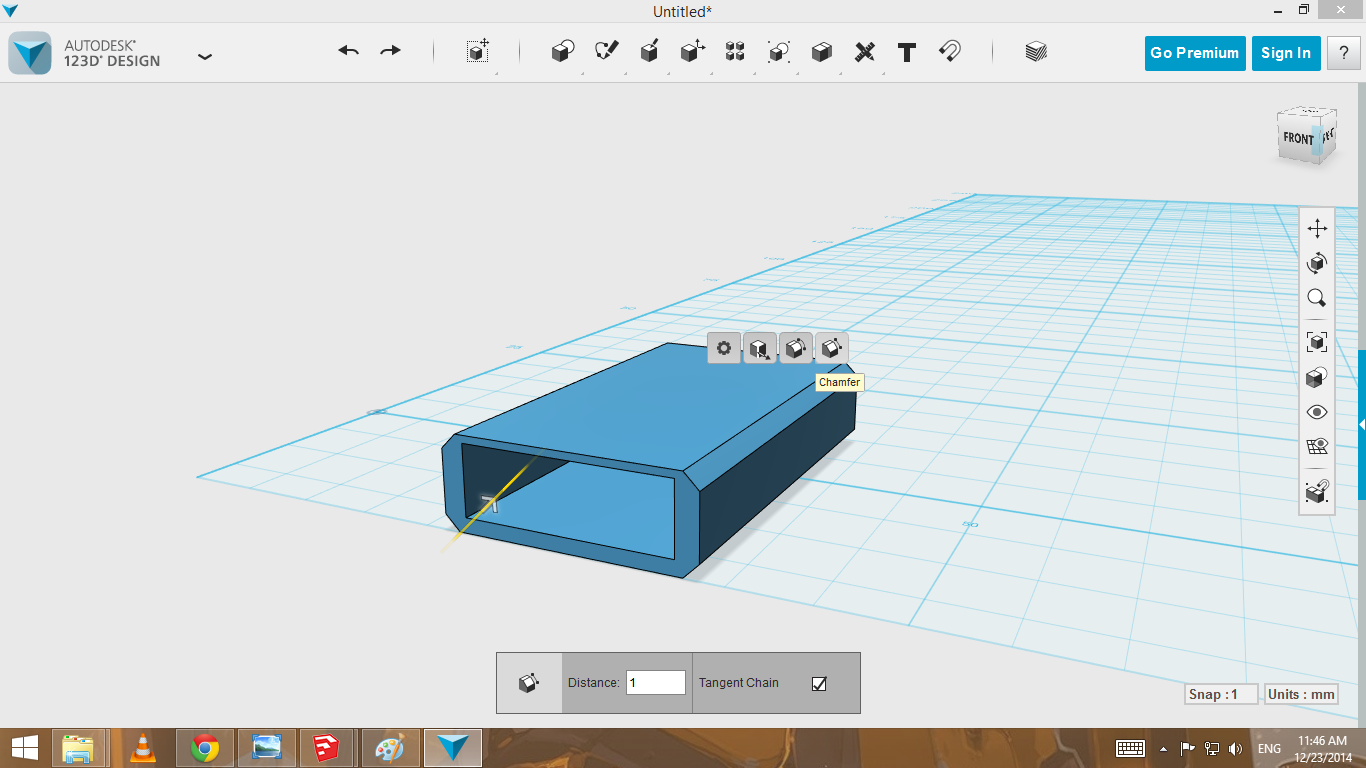Open the Combine tool menu
Image resolution: width=1366 pixels, height=768 pixels.
[821, 52]
